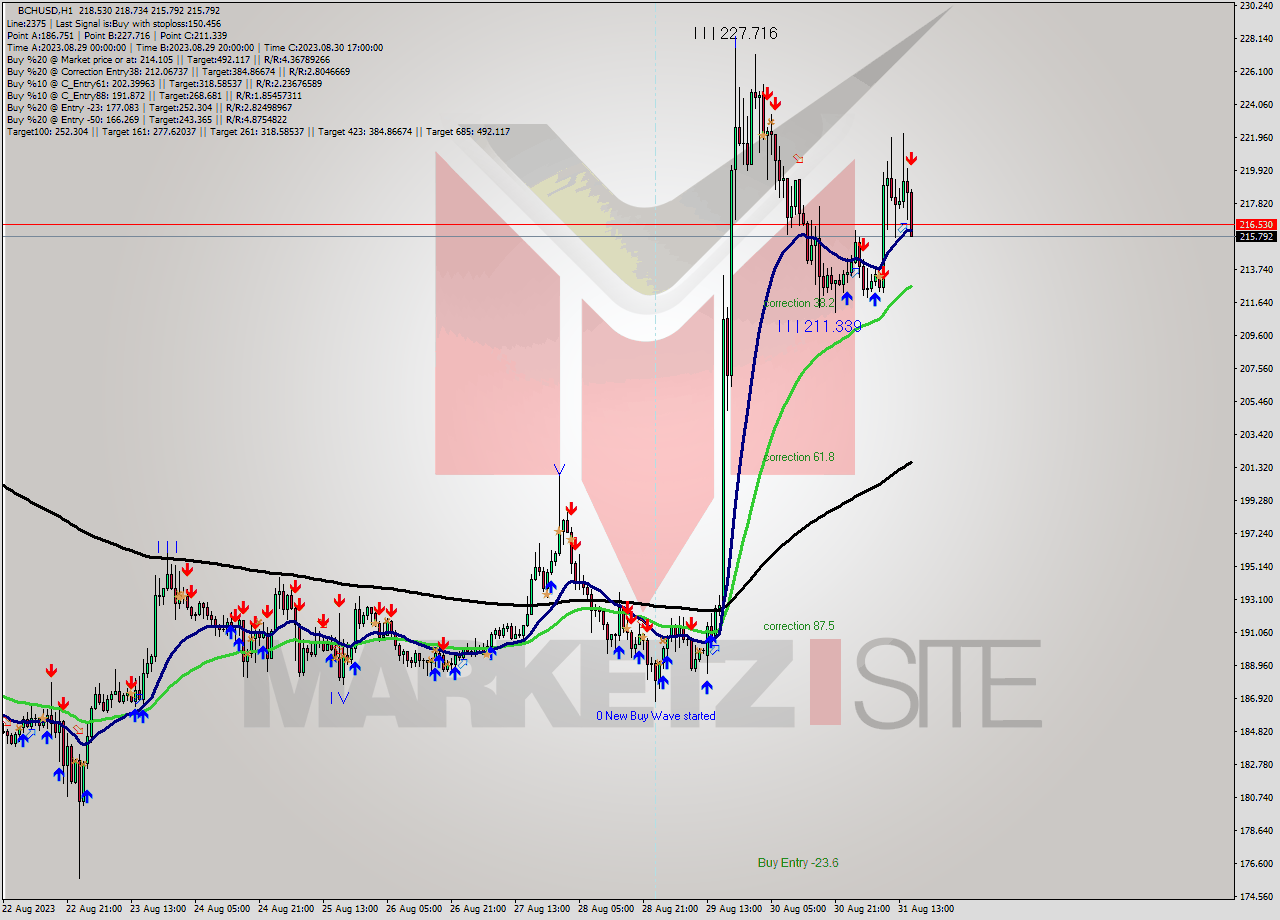Click the 186.920 price axis value
The width and height of the screenshot is (1280, 920).
point(1255,698)
